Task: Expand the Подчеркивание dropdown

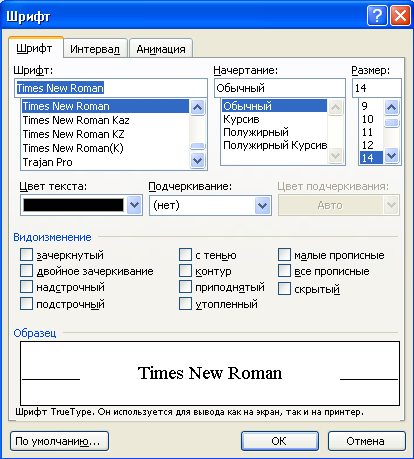Action: [262, 205]
